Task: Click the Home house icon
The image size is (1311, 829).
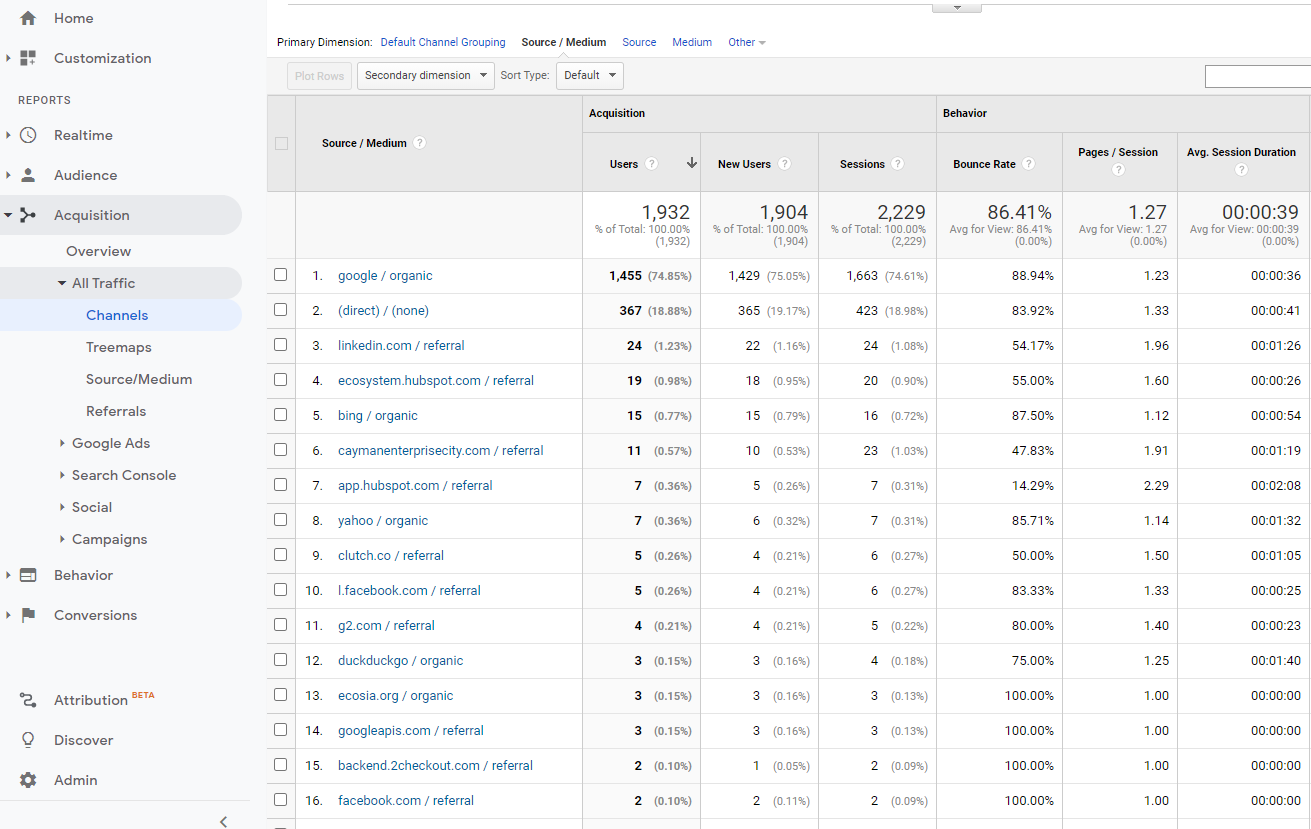Action: coord(28,18)
